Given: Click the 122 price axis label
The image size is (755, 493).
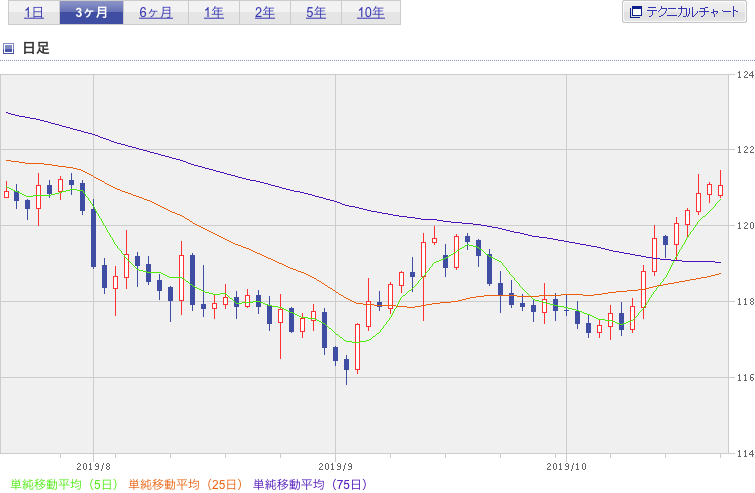Looking at the screenshot, I should coord(745,150).
